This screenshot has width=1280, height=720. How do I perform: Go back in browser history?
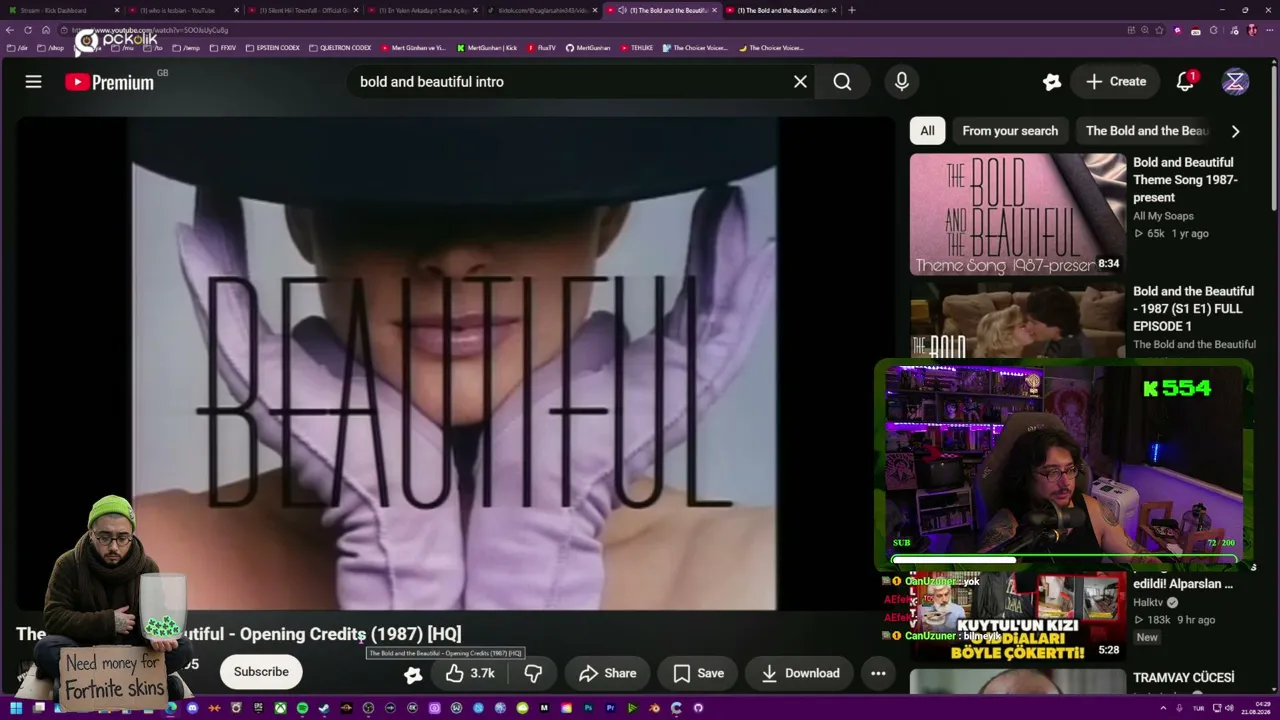[x=11, y=30]
